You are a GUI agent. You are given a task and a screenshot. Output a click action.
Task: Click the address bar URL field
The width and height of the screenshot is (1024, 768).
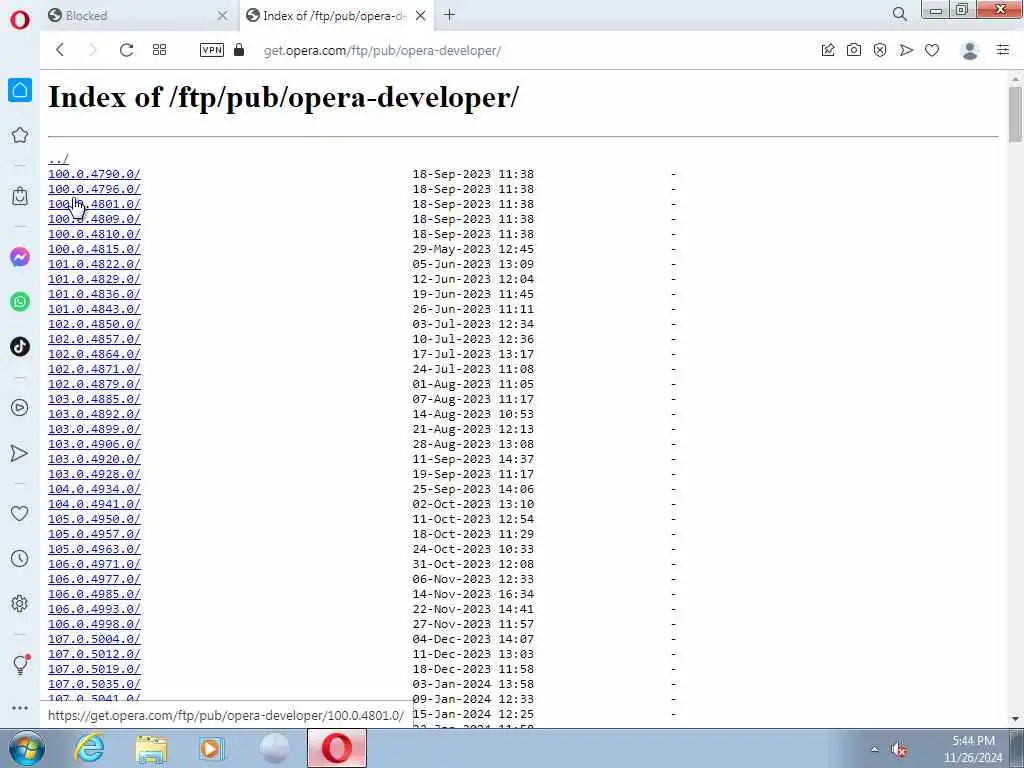click(x=382, y=50)
